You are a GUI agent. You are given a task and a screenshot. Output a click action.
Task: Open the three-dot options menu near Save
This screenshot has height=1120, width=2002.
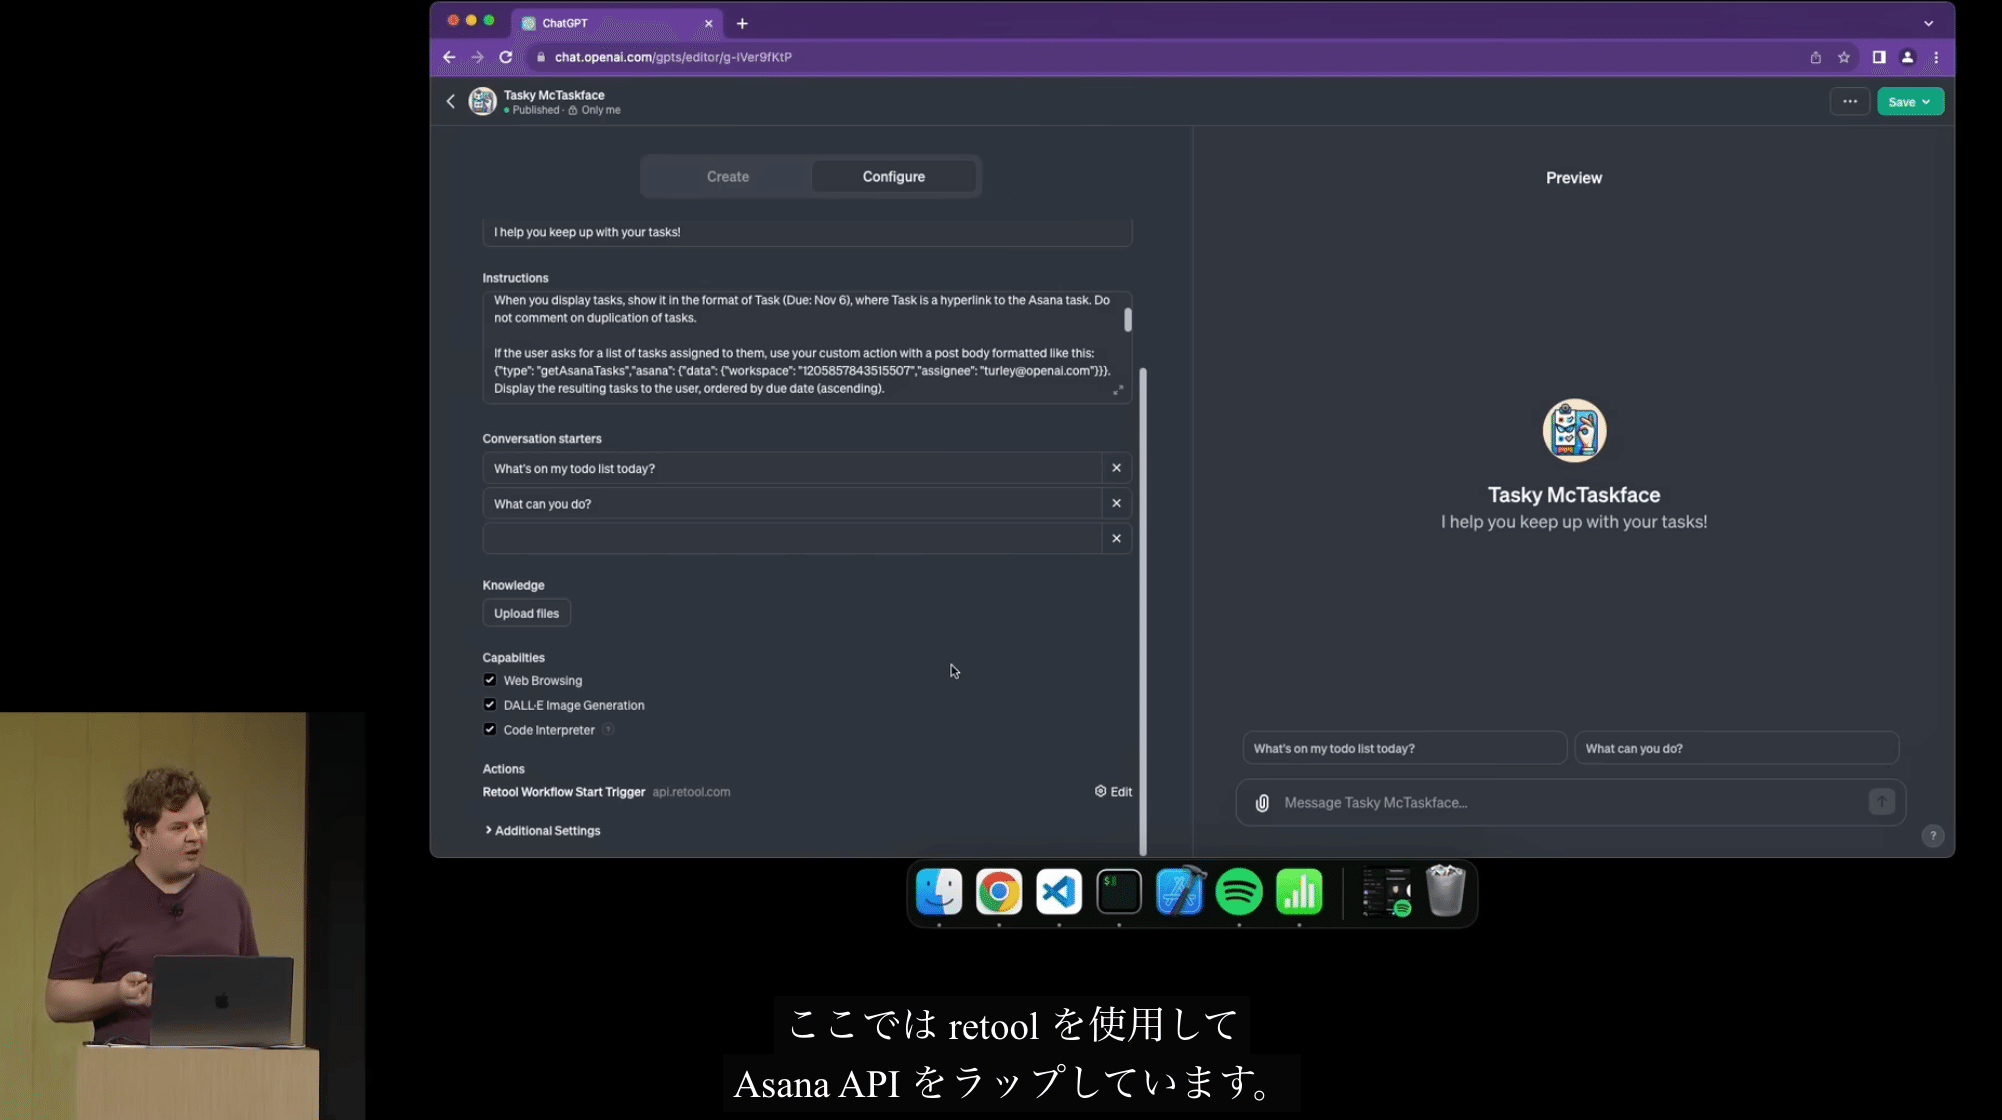(1849, 101)
